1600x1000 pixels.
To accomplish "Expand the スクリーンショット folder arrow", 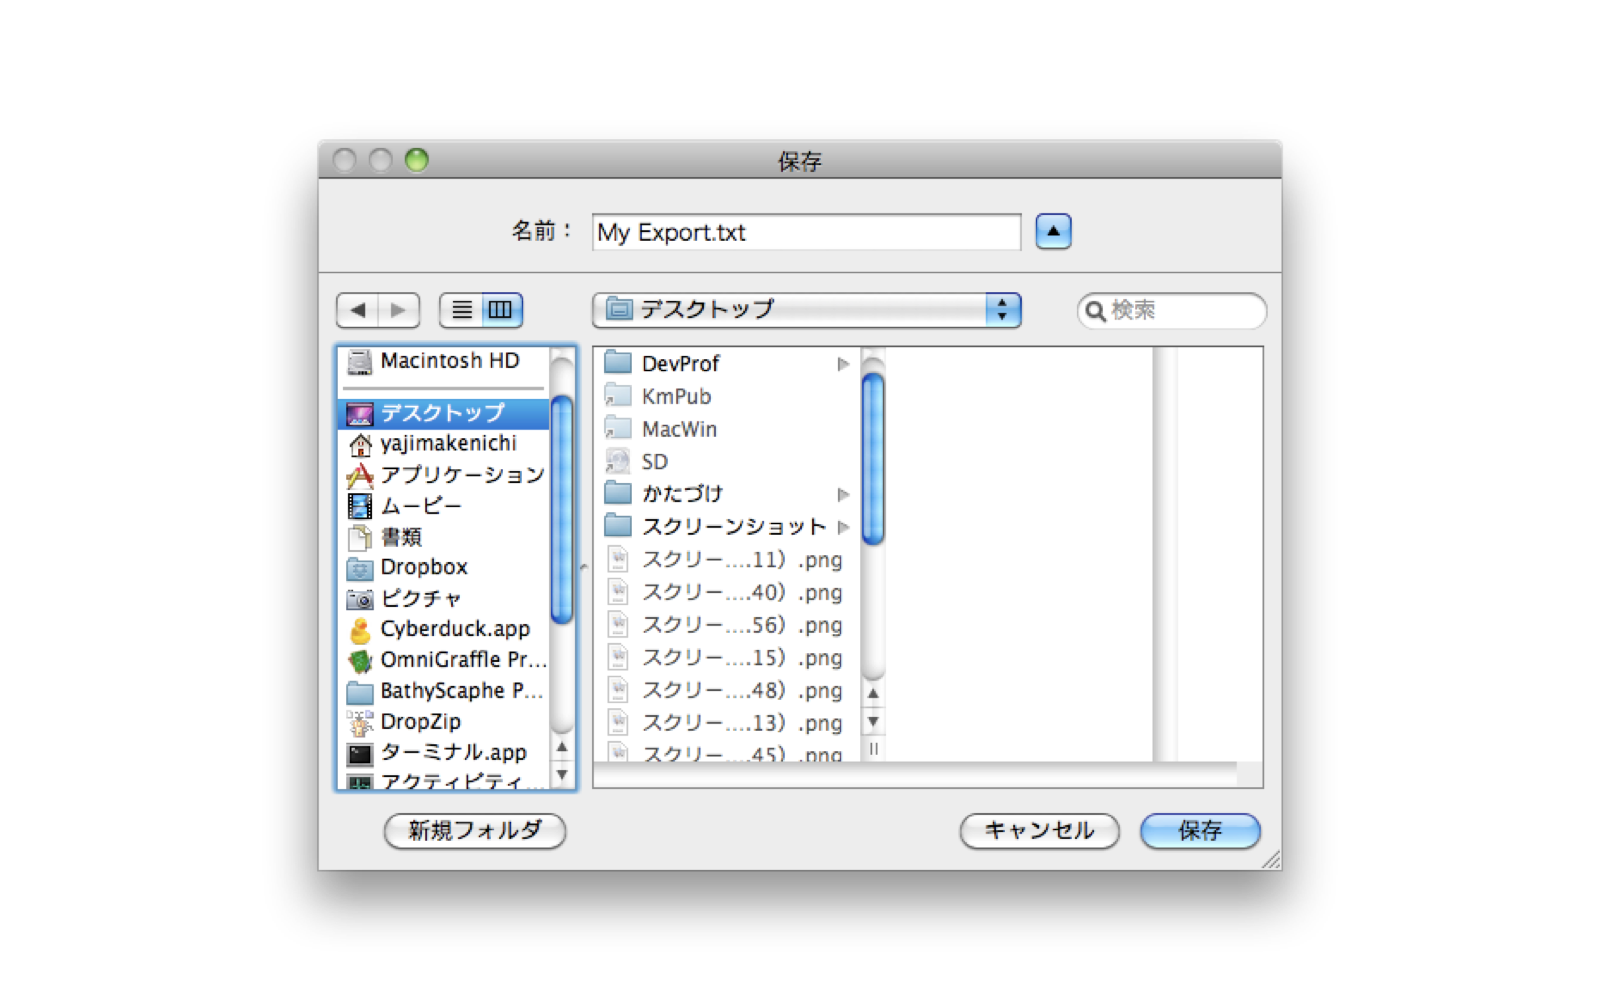I will click(x=843, y=527).
